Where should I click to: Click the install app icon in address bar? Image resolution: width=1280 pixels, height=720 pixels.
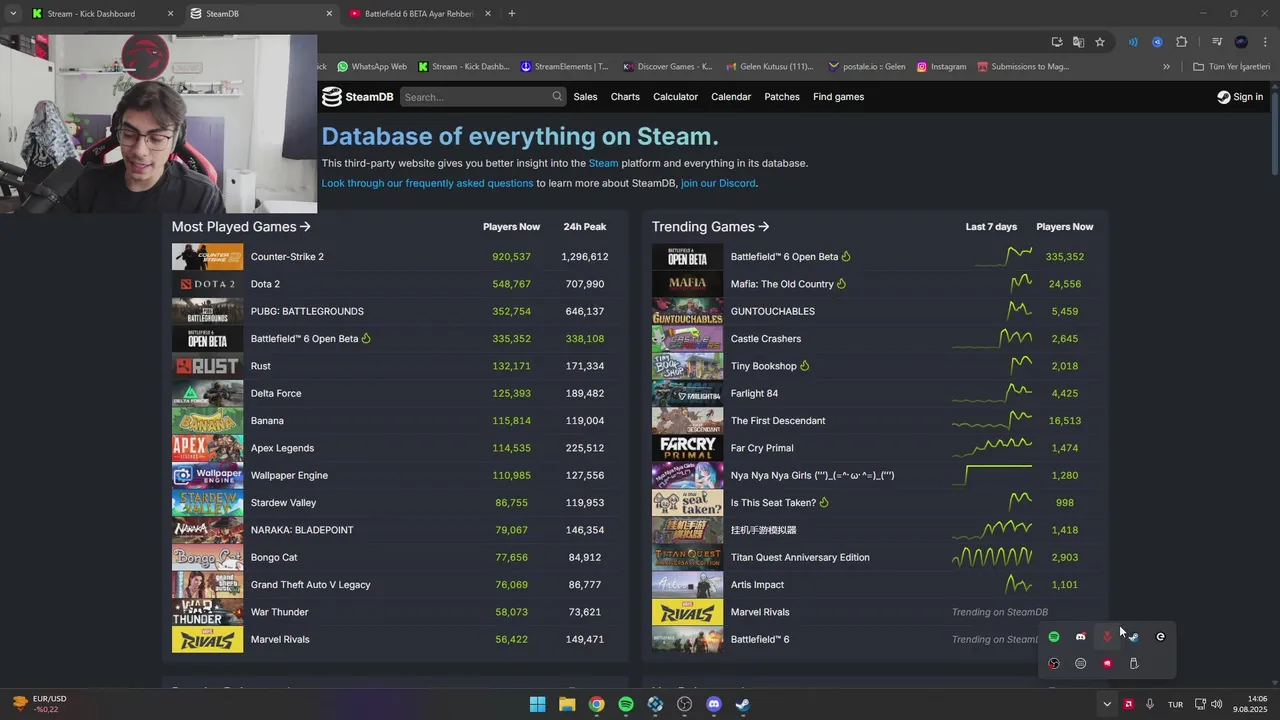(x=1057, y=42)
